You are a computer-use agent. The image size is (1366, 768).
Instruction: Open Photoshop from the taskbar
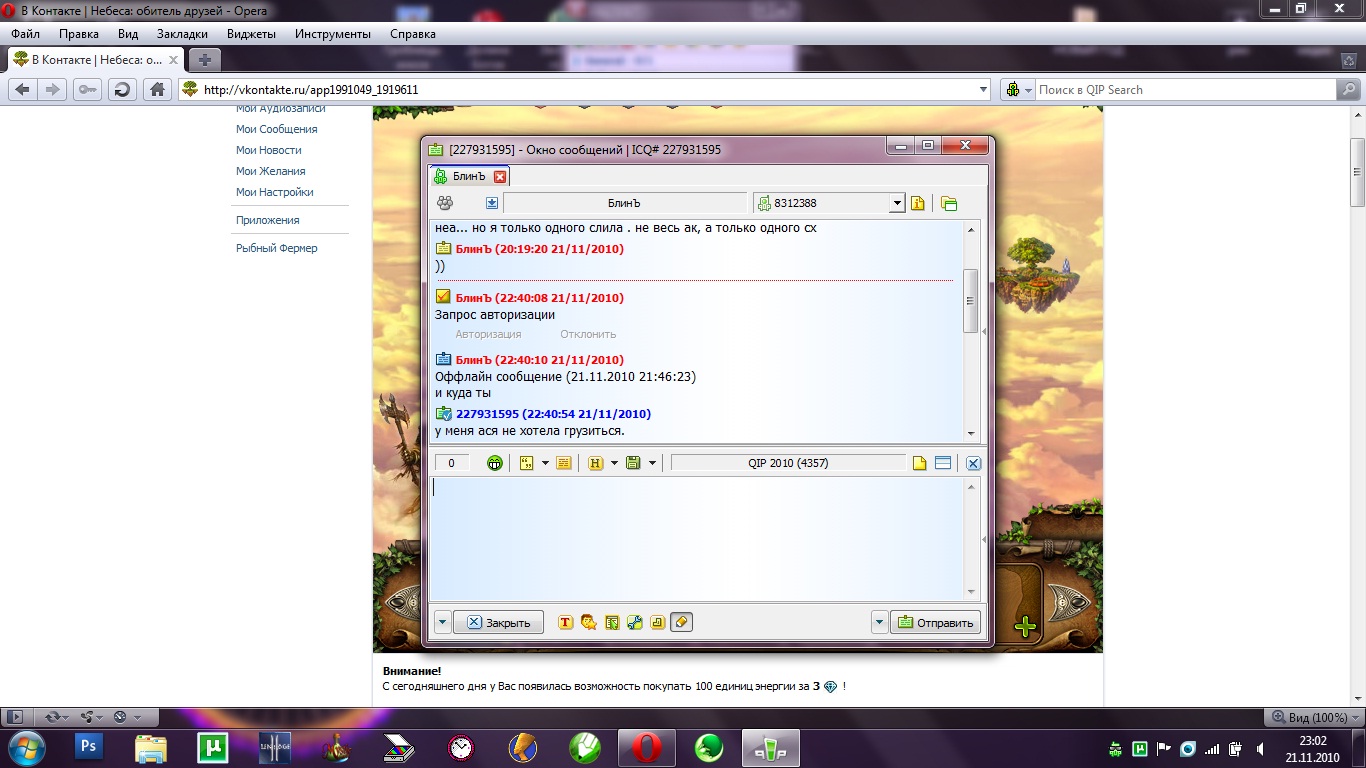click(x=89, y=747)
